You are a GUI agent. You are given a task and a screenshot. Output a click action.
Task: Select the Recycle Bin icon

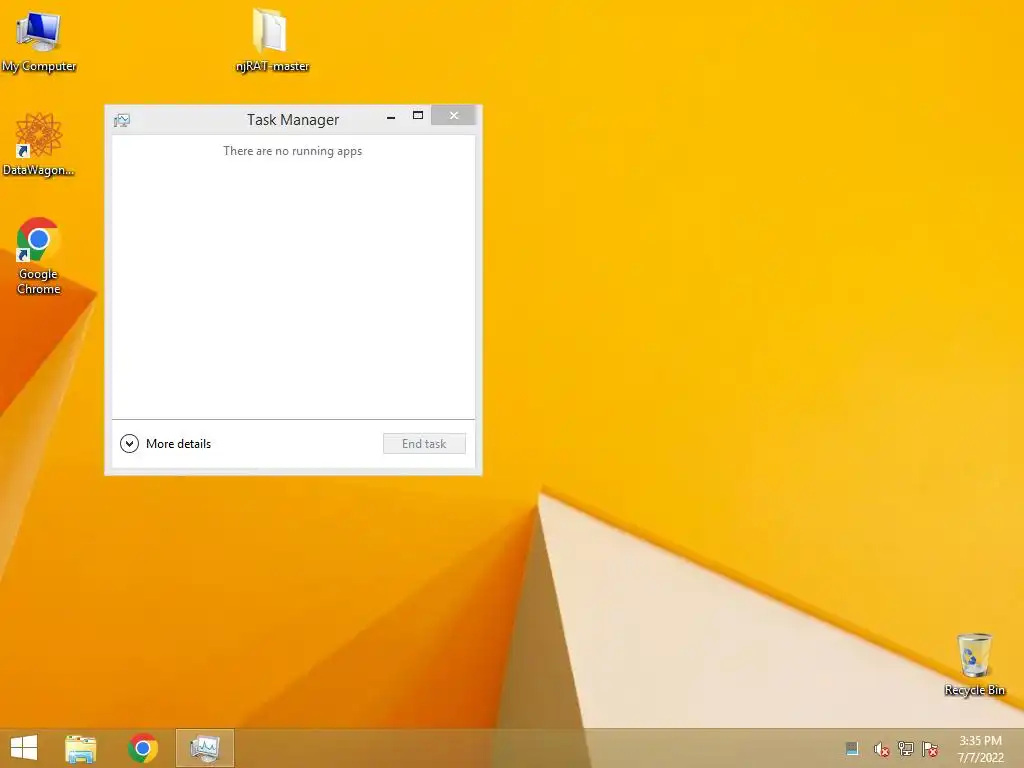pos(974,664)
